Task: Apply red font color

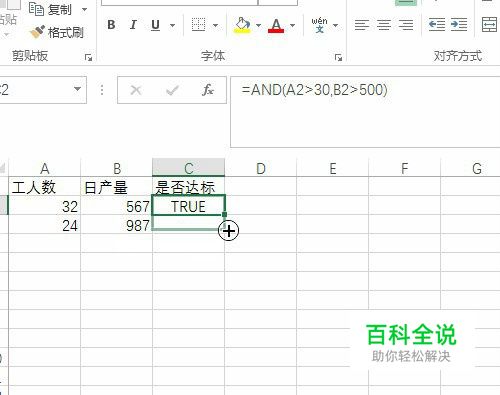Action: 276,25
